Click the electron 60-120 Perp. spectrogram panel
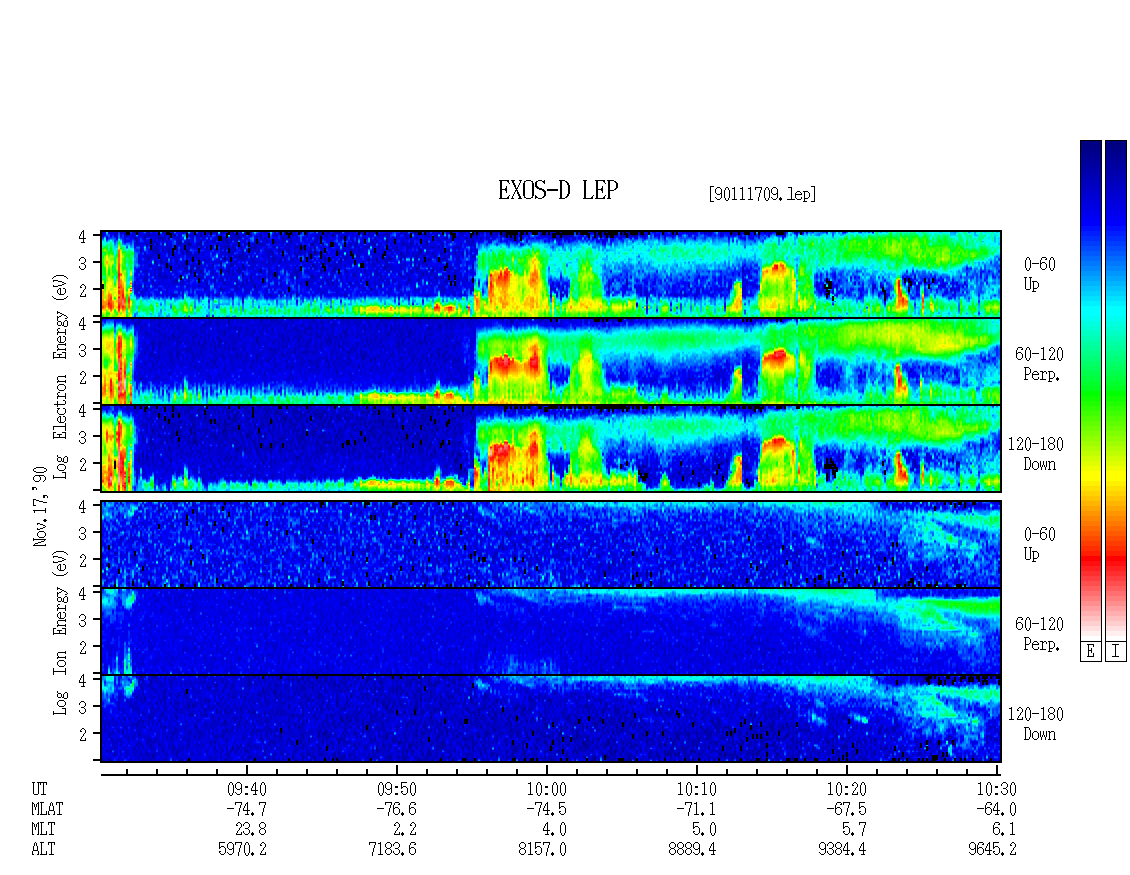The image size is (1130, 875). click(551, 361)
